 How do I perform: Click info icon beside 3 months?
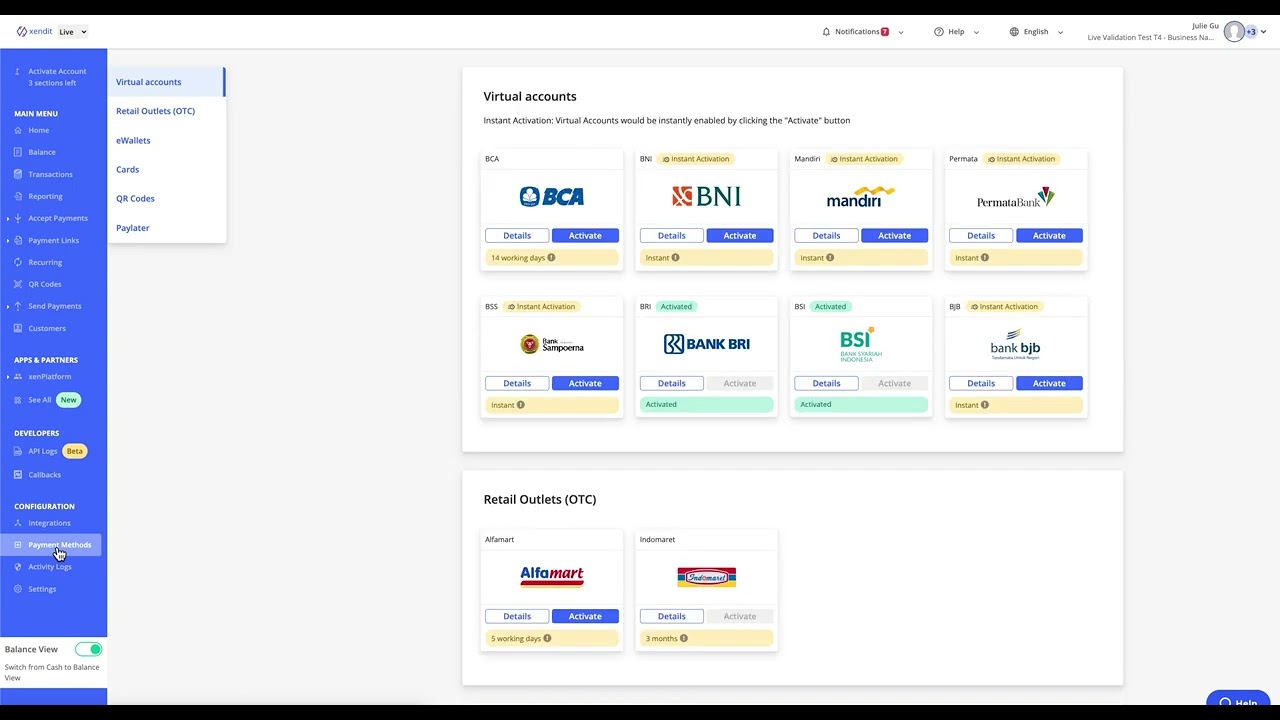(x=683, y=638)
